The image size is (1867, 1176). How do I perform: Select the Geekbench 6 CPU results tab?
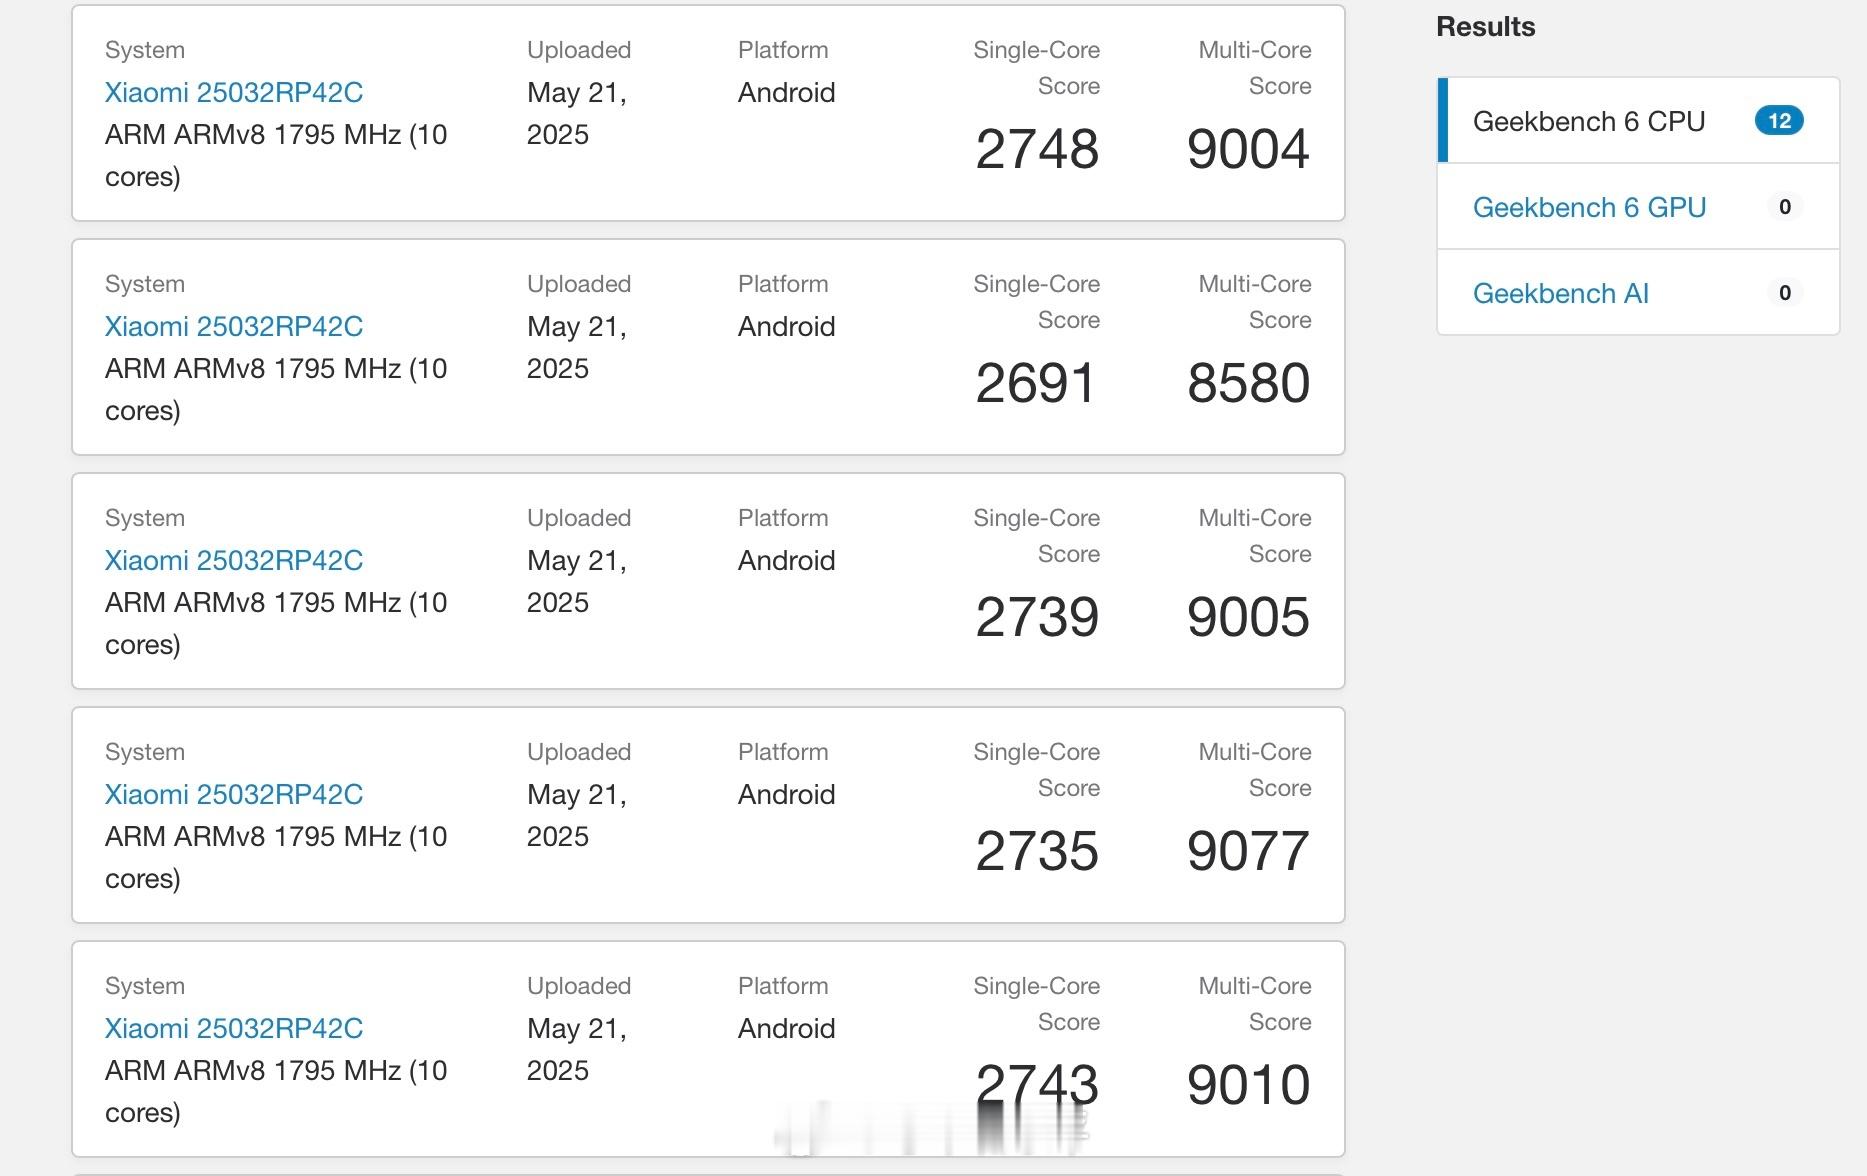[1638, 121]
